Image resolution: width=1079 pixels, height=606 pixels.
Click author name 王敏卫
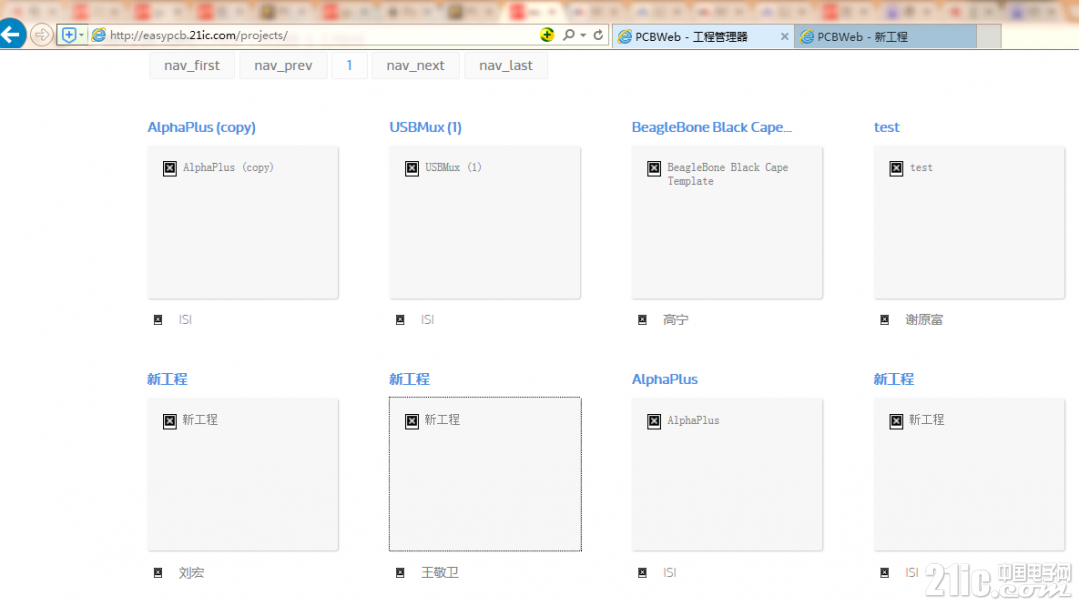pyautogui.click(x=440, y=573)
